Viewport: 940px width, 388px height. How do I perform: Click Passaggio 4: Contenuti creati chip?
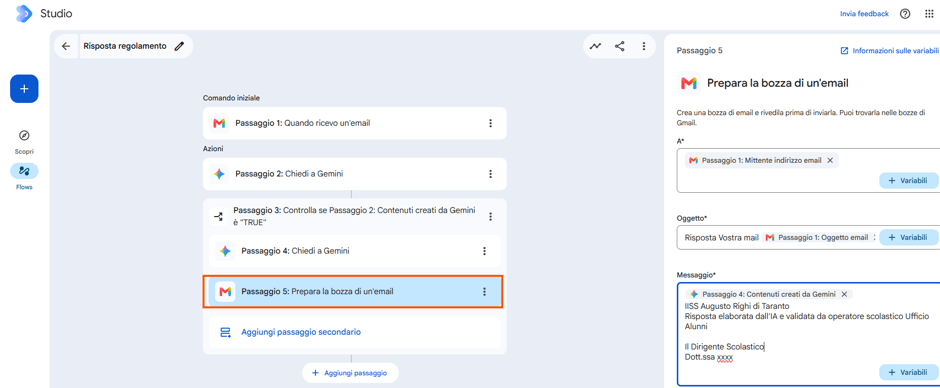(x=769, y=294)
